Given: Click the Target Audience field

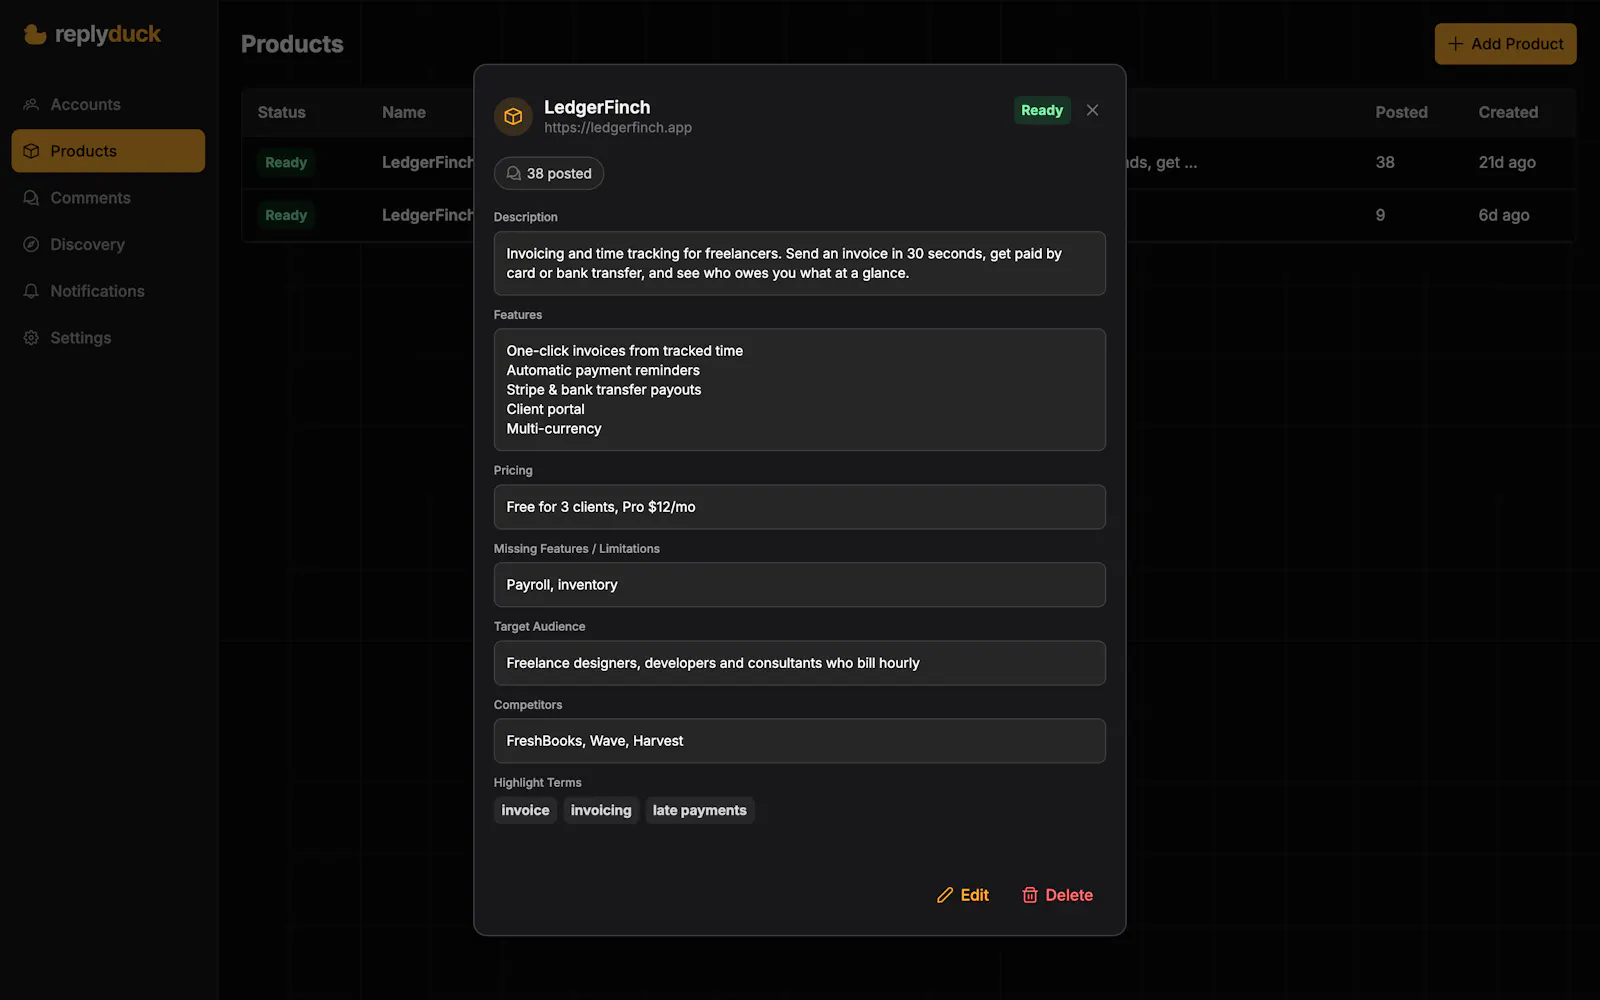Looking at the screenshot, I should [x=799, y=663].
